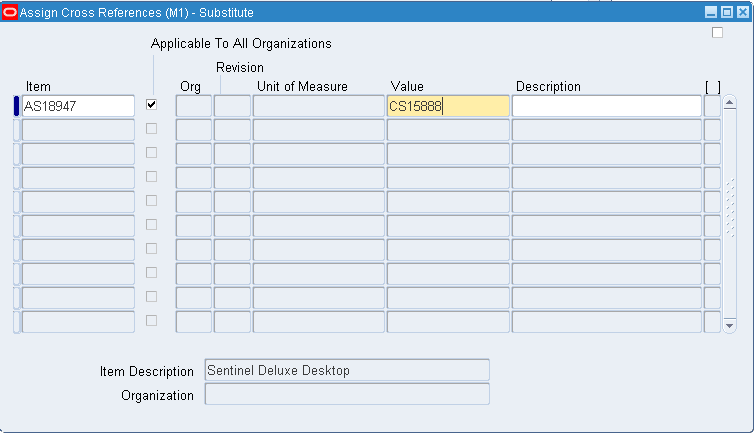
Task: Toggle the checkbox at top right corner
Action: tap(717, 33)
